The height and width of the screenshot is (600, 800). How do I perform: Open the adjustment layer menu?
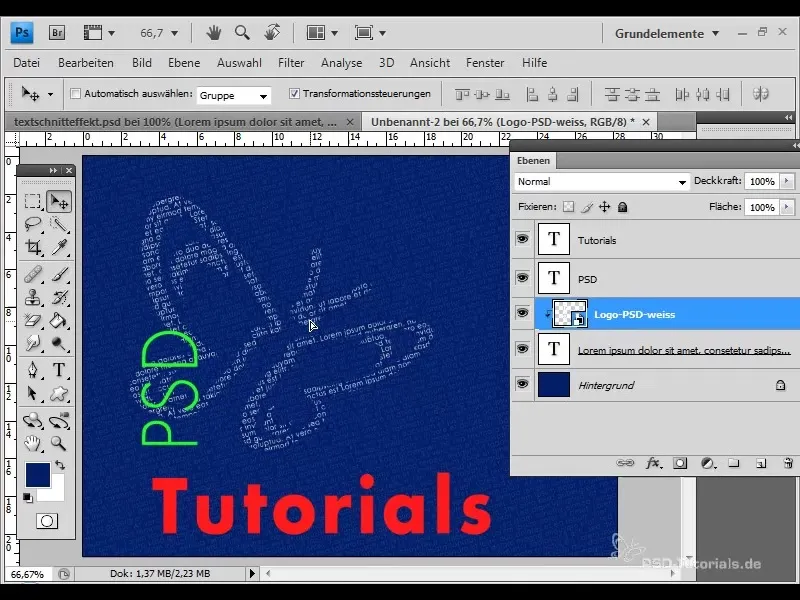(708, 463)
